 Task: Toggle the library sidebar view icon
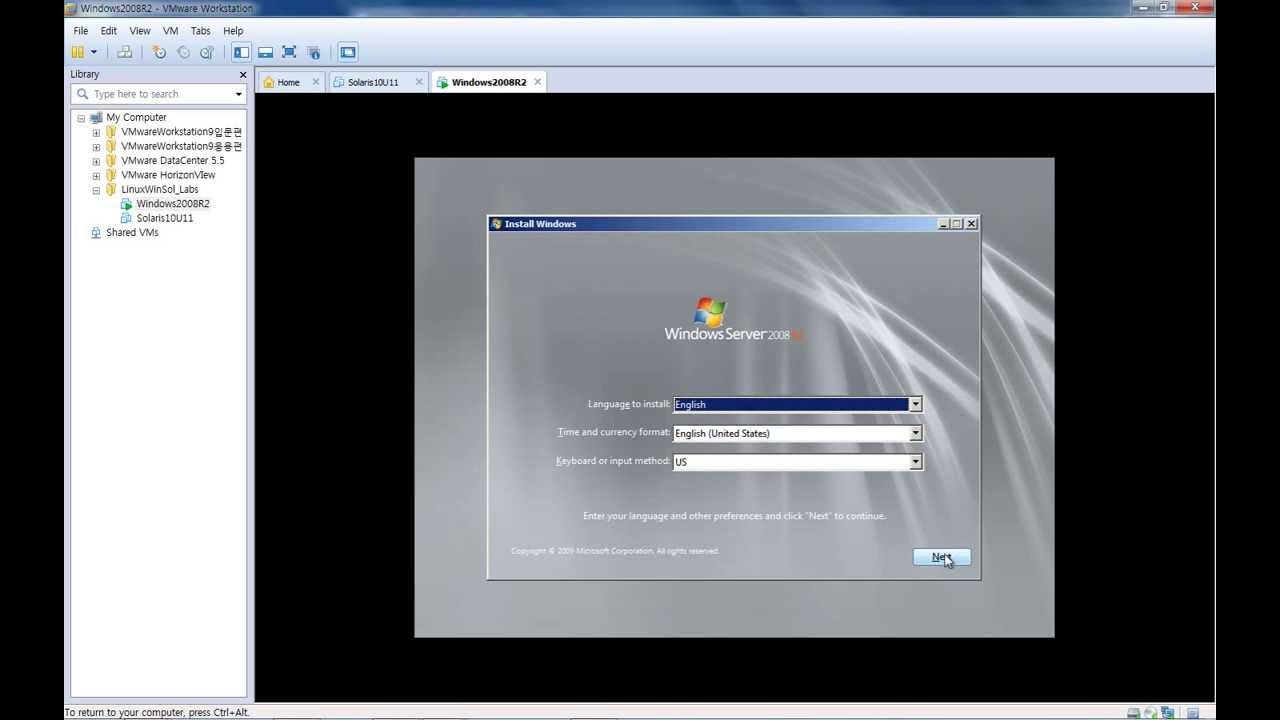coord(241,52)
